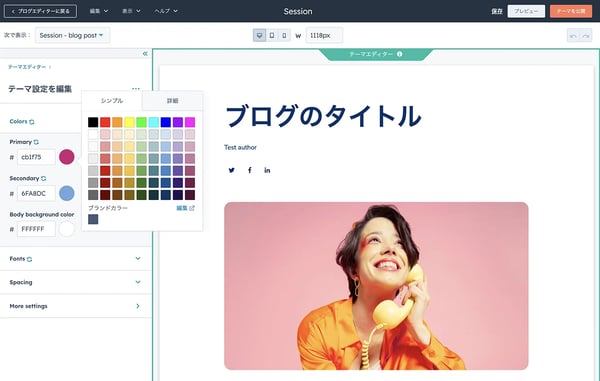Click info icon on テーマエディター banner
The width and height of the screenshot is (600, 381).
(x=399, y=54)
